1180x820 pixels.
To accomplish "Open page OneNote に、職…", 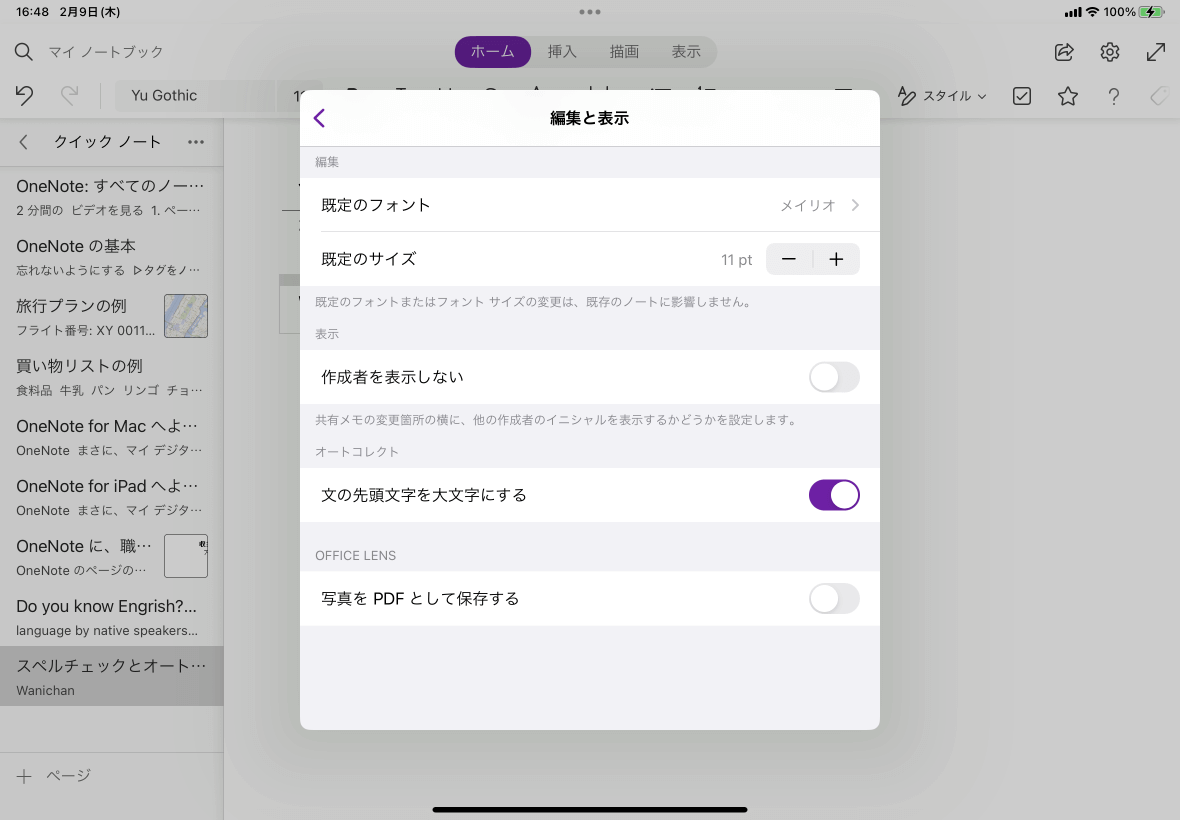I will pyautogui.click(x=111, y=557).
